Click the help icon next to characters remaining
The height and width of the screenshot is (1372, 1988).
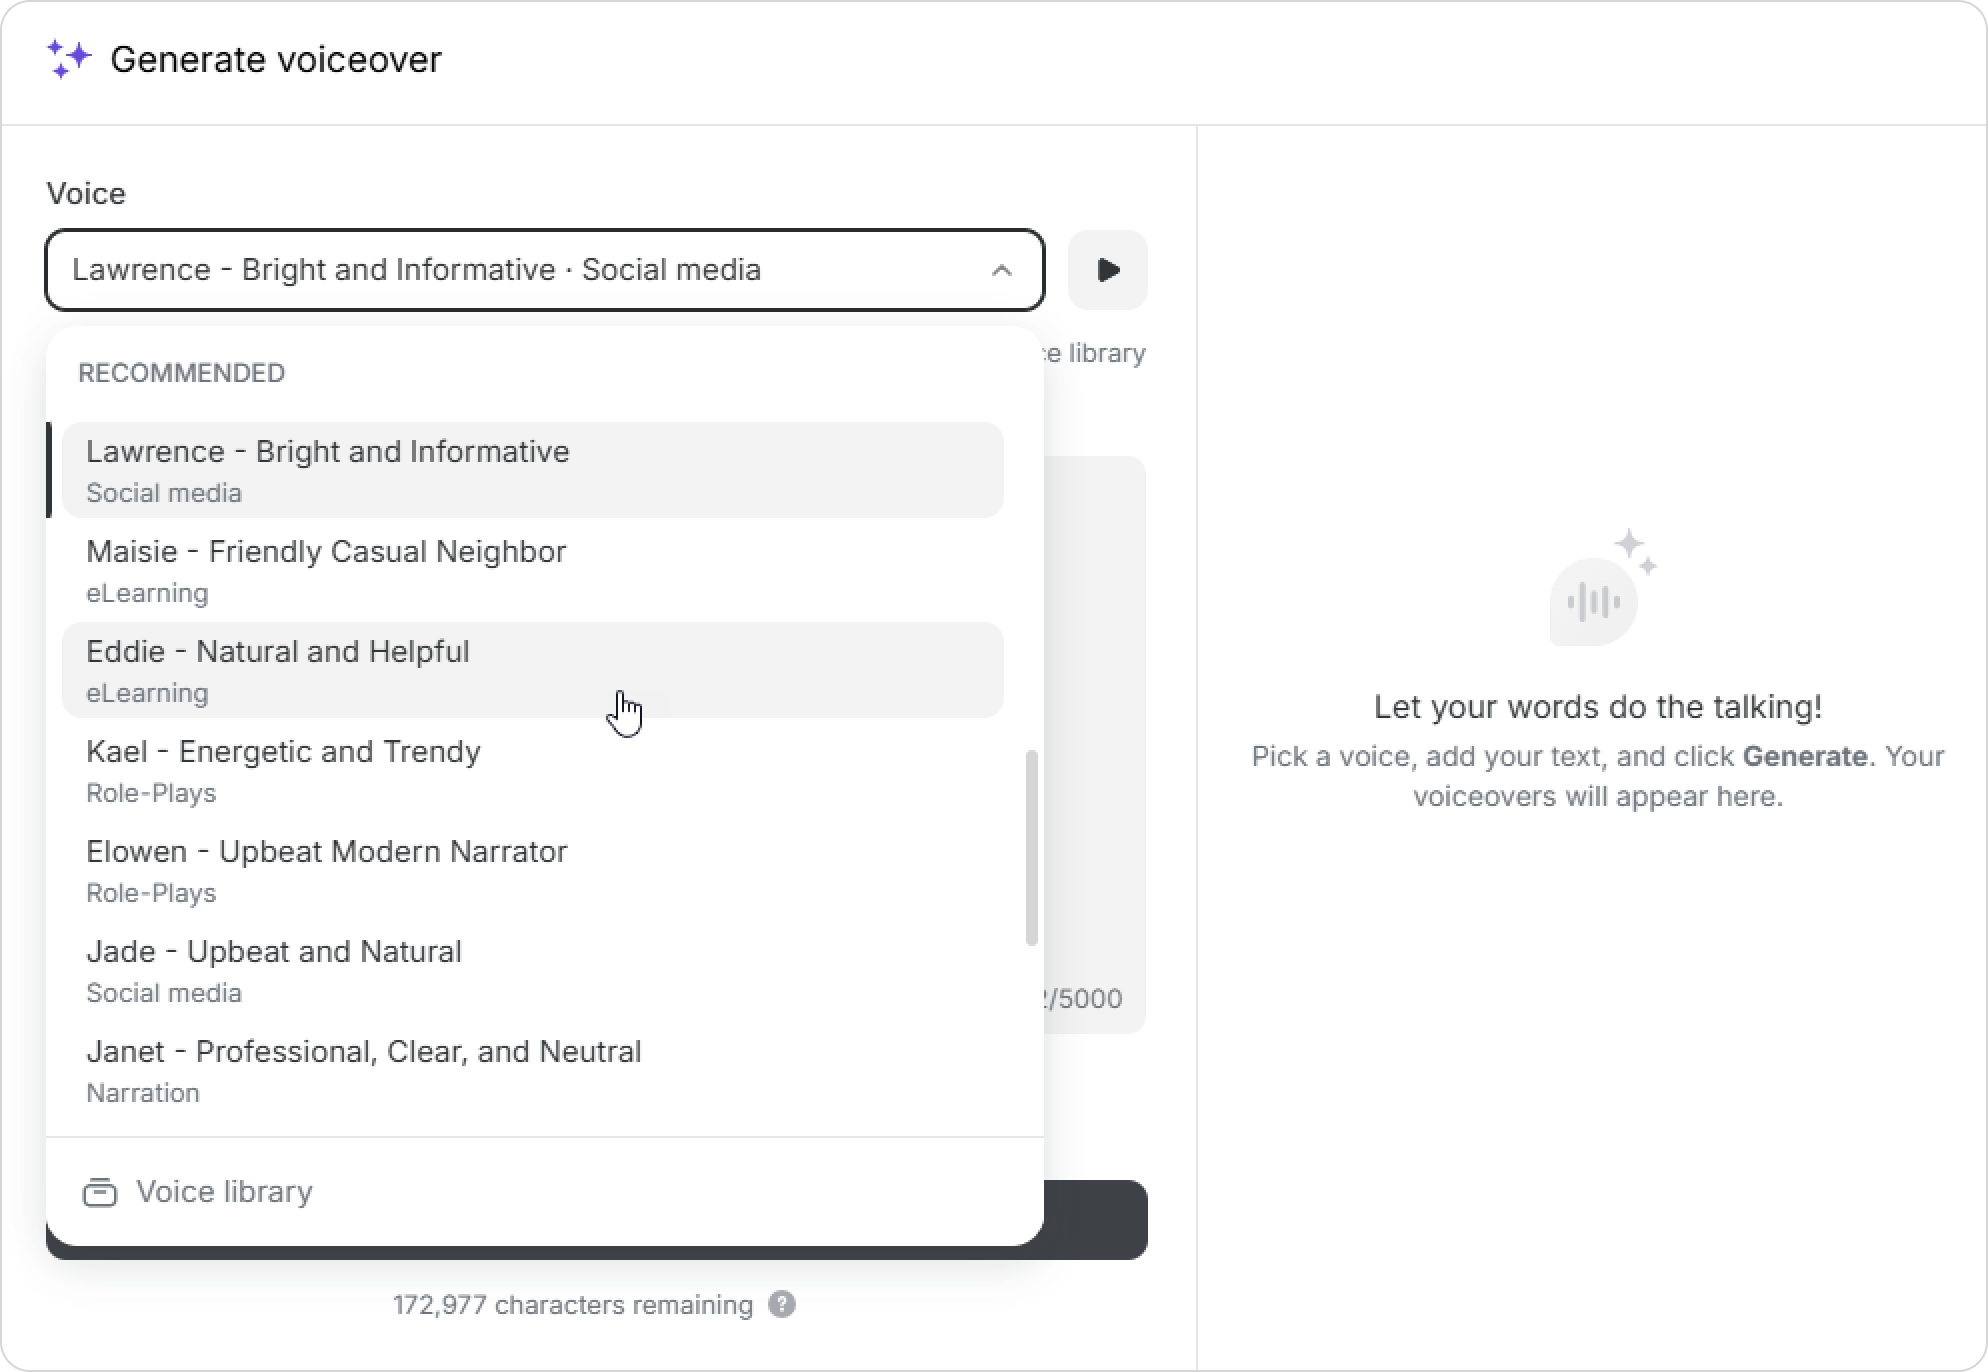point(782,1304)
